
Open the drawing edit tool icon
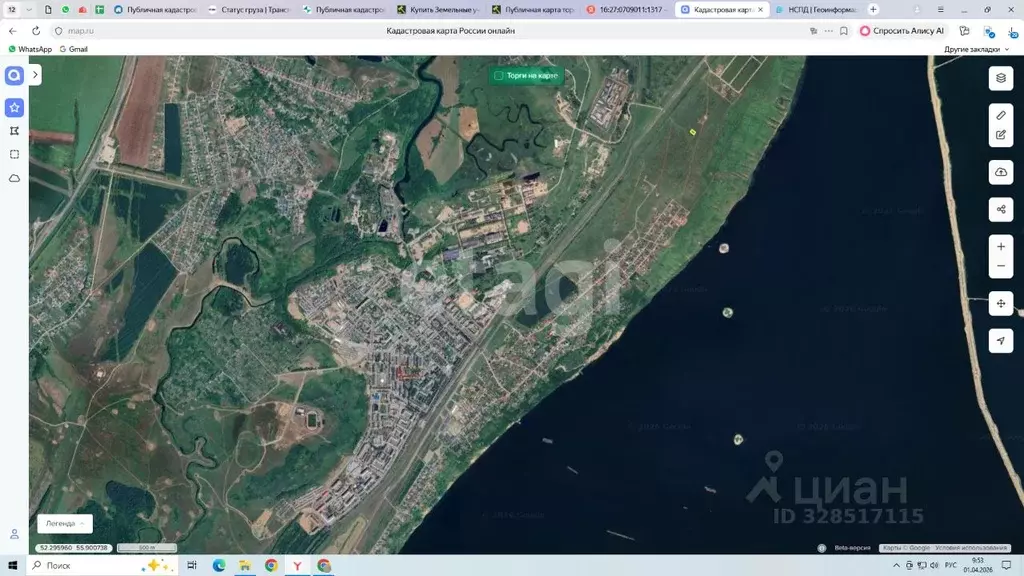pyautogui.click(x=1001, y=133)
